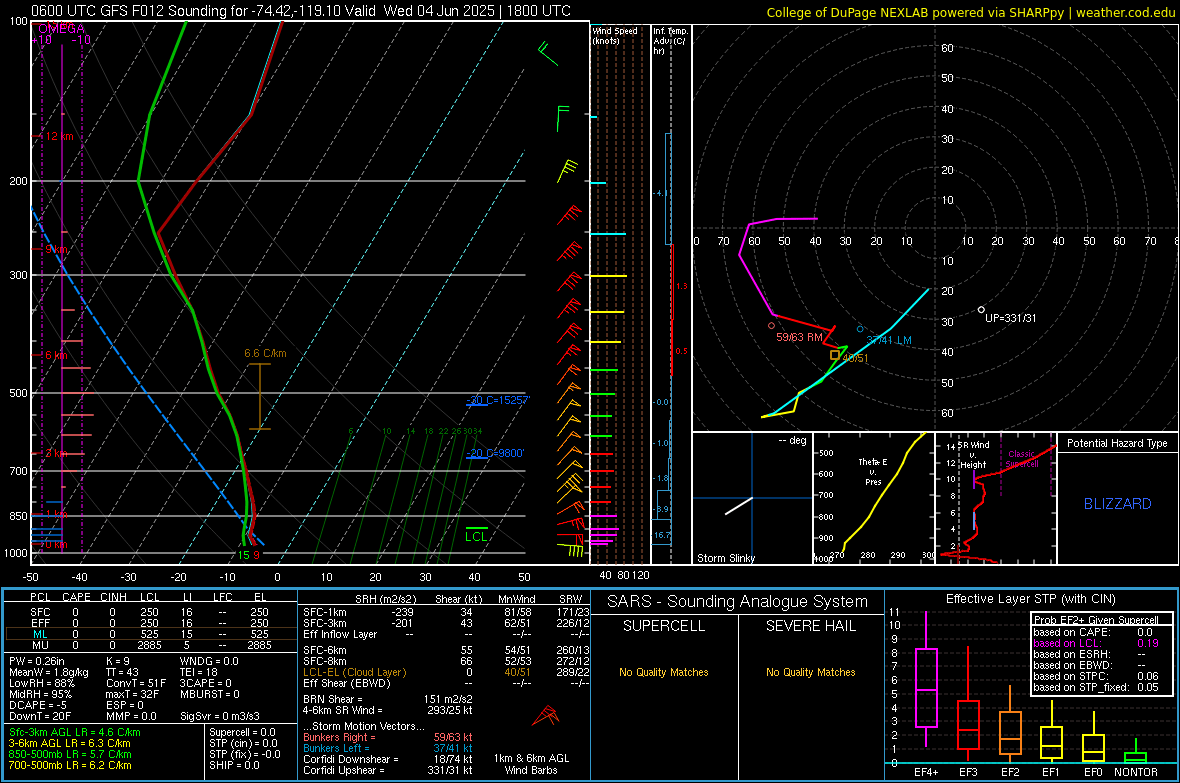Click the '4-6km SR Wind =' label
Screen dimensions: 1180x783
[343, 710]
